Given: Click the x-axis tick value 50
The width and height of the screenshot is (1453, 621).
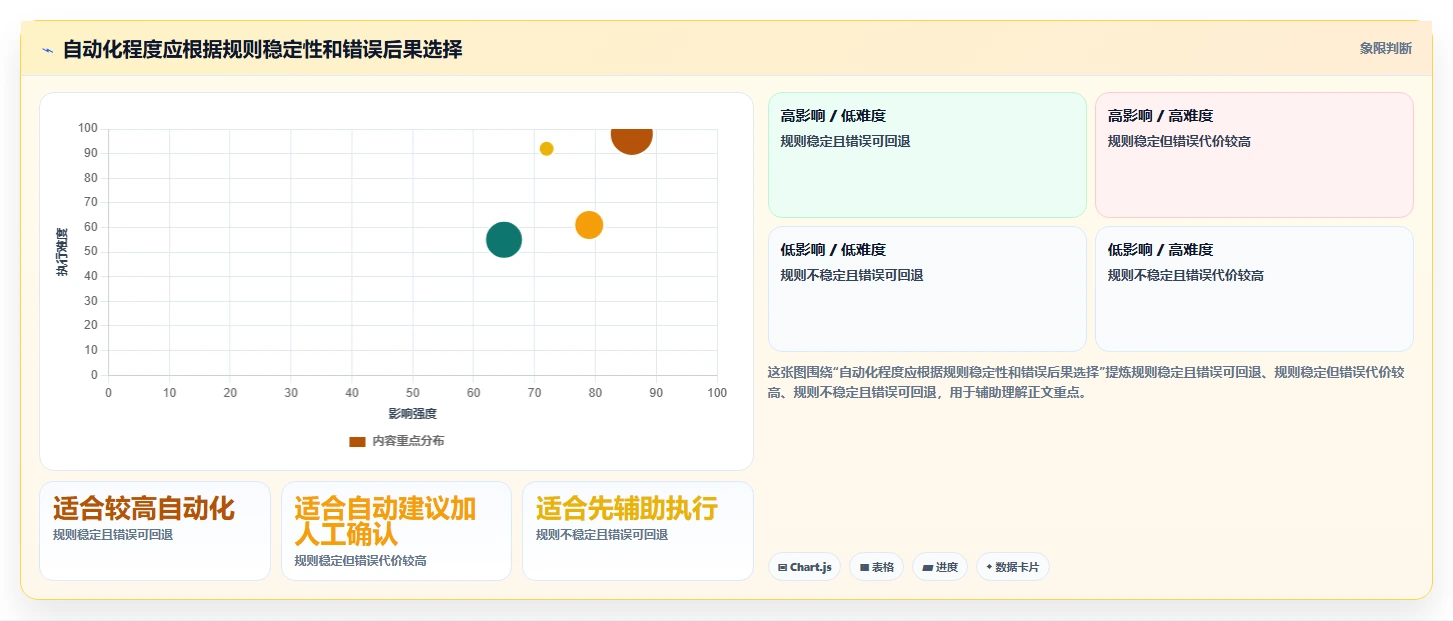Looking at the screenshot, I should [x=413, y=393].
